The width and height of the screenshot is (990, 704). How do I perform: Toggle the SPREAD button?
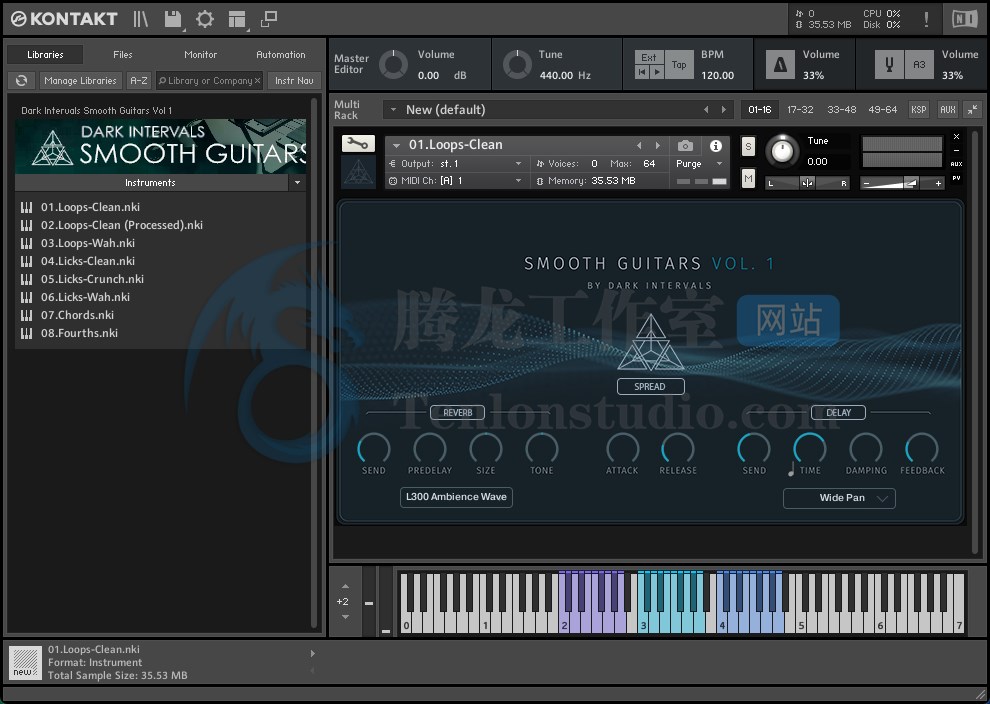coord(650,386)
